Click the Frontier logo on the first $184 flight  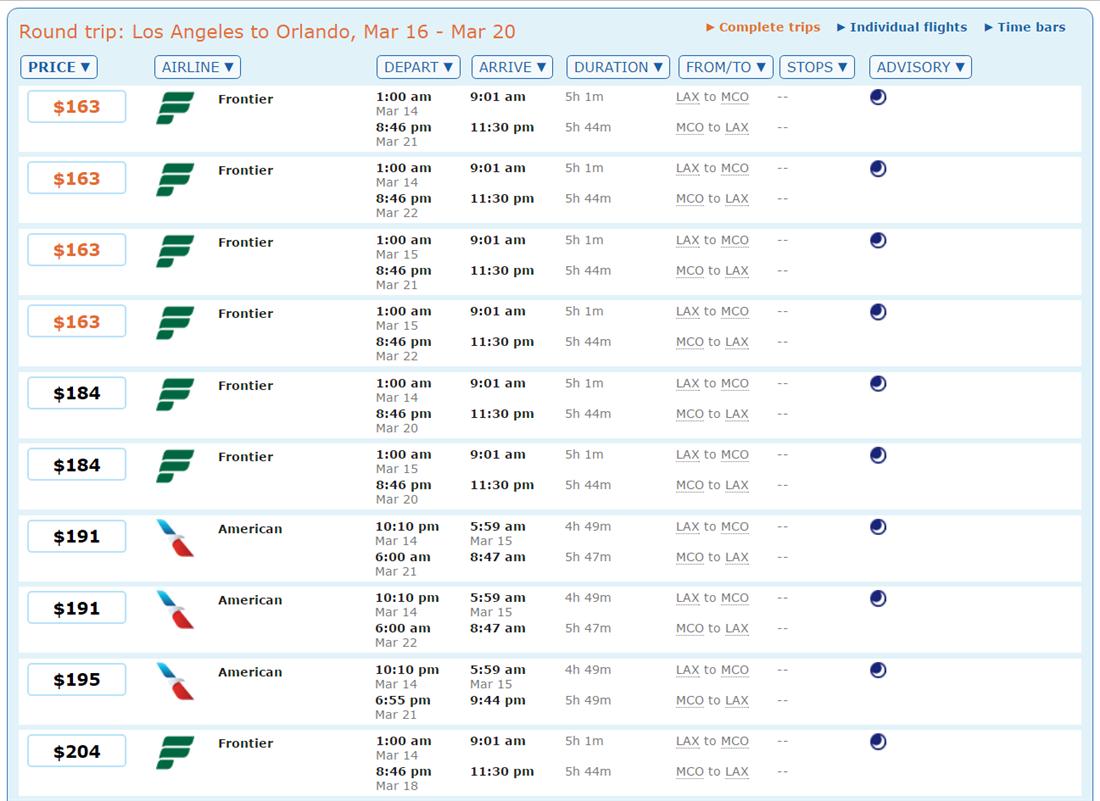pyautogui.click(x=174, y=391)
